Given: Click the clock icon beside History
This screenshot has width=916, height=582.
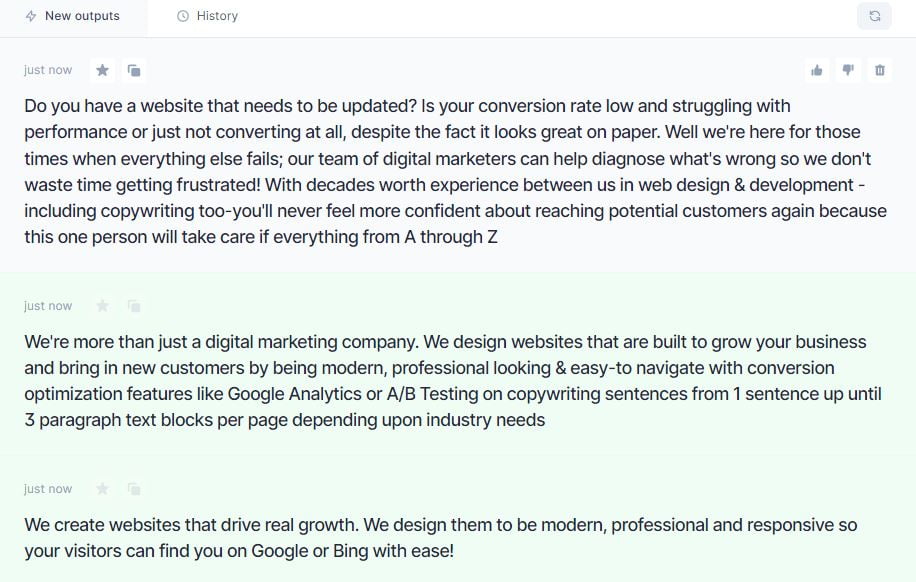Looking at the screenshot, I should click(183, 16).
